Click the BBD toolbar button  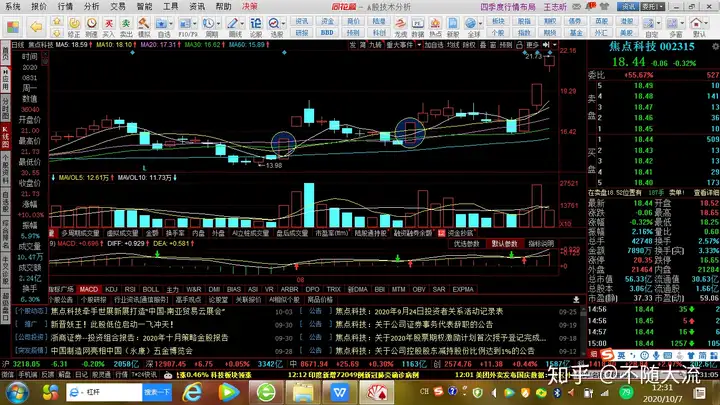tap(327, 33)
